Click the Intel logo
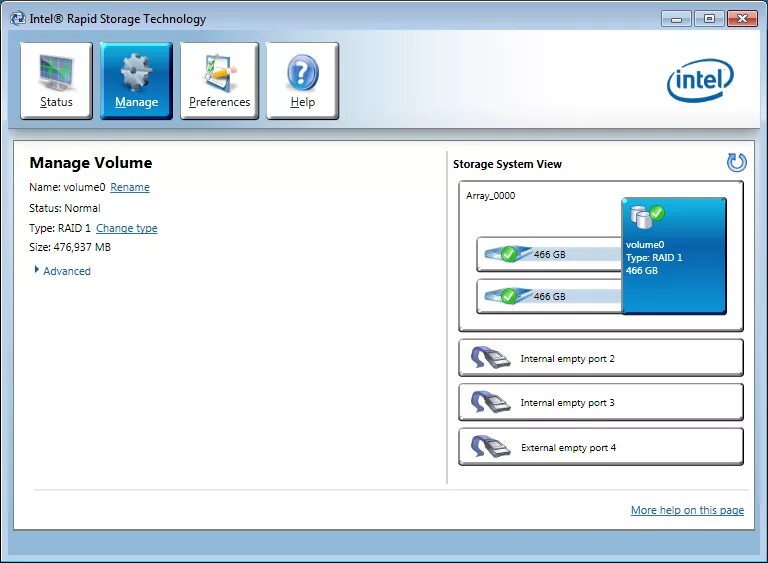Image resolution: width=768 pixels, height=563 pixels. pyautogui.click(x=700, y=81)
